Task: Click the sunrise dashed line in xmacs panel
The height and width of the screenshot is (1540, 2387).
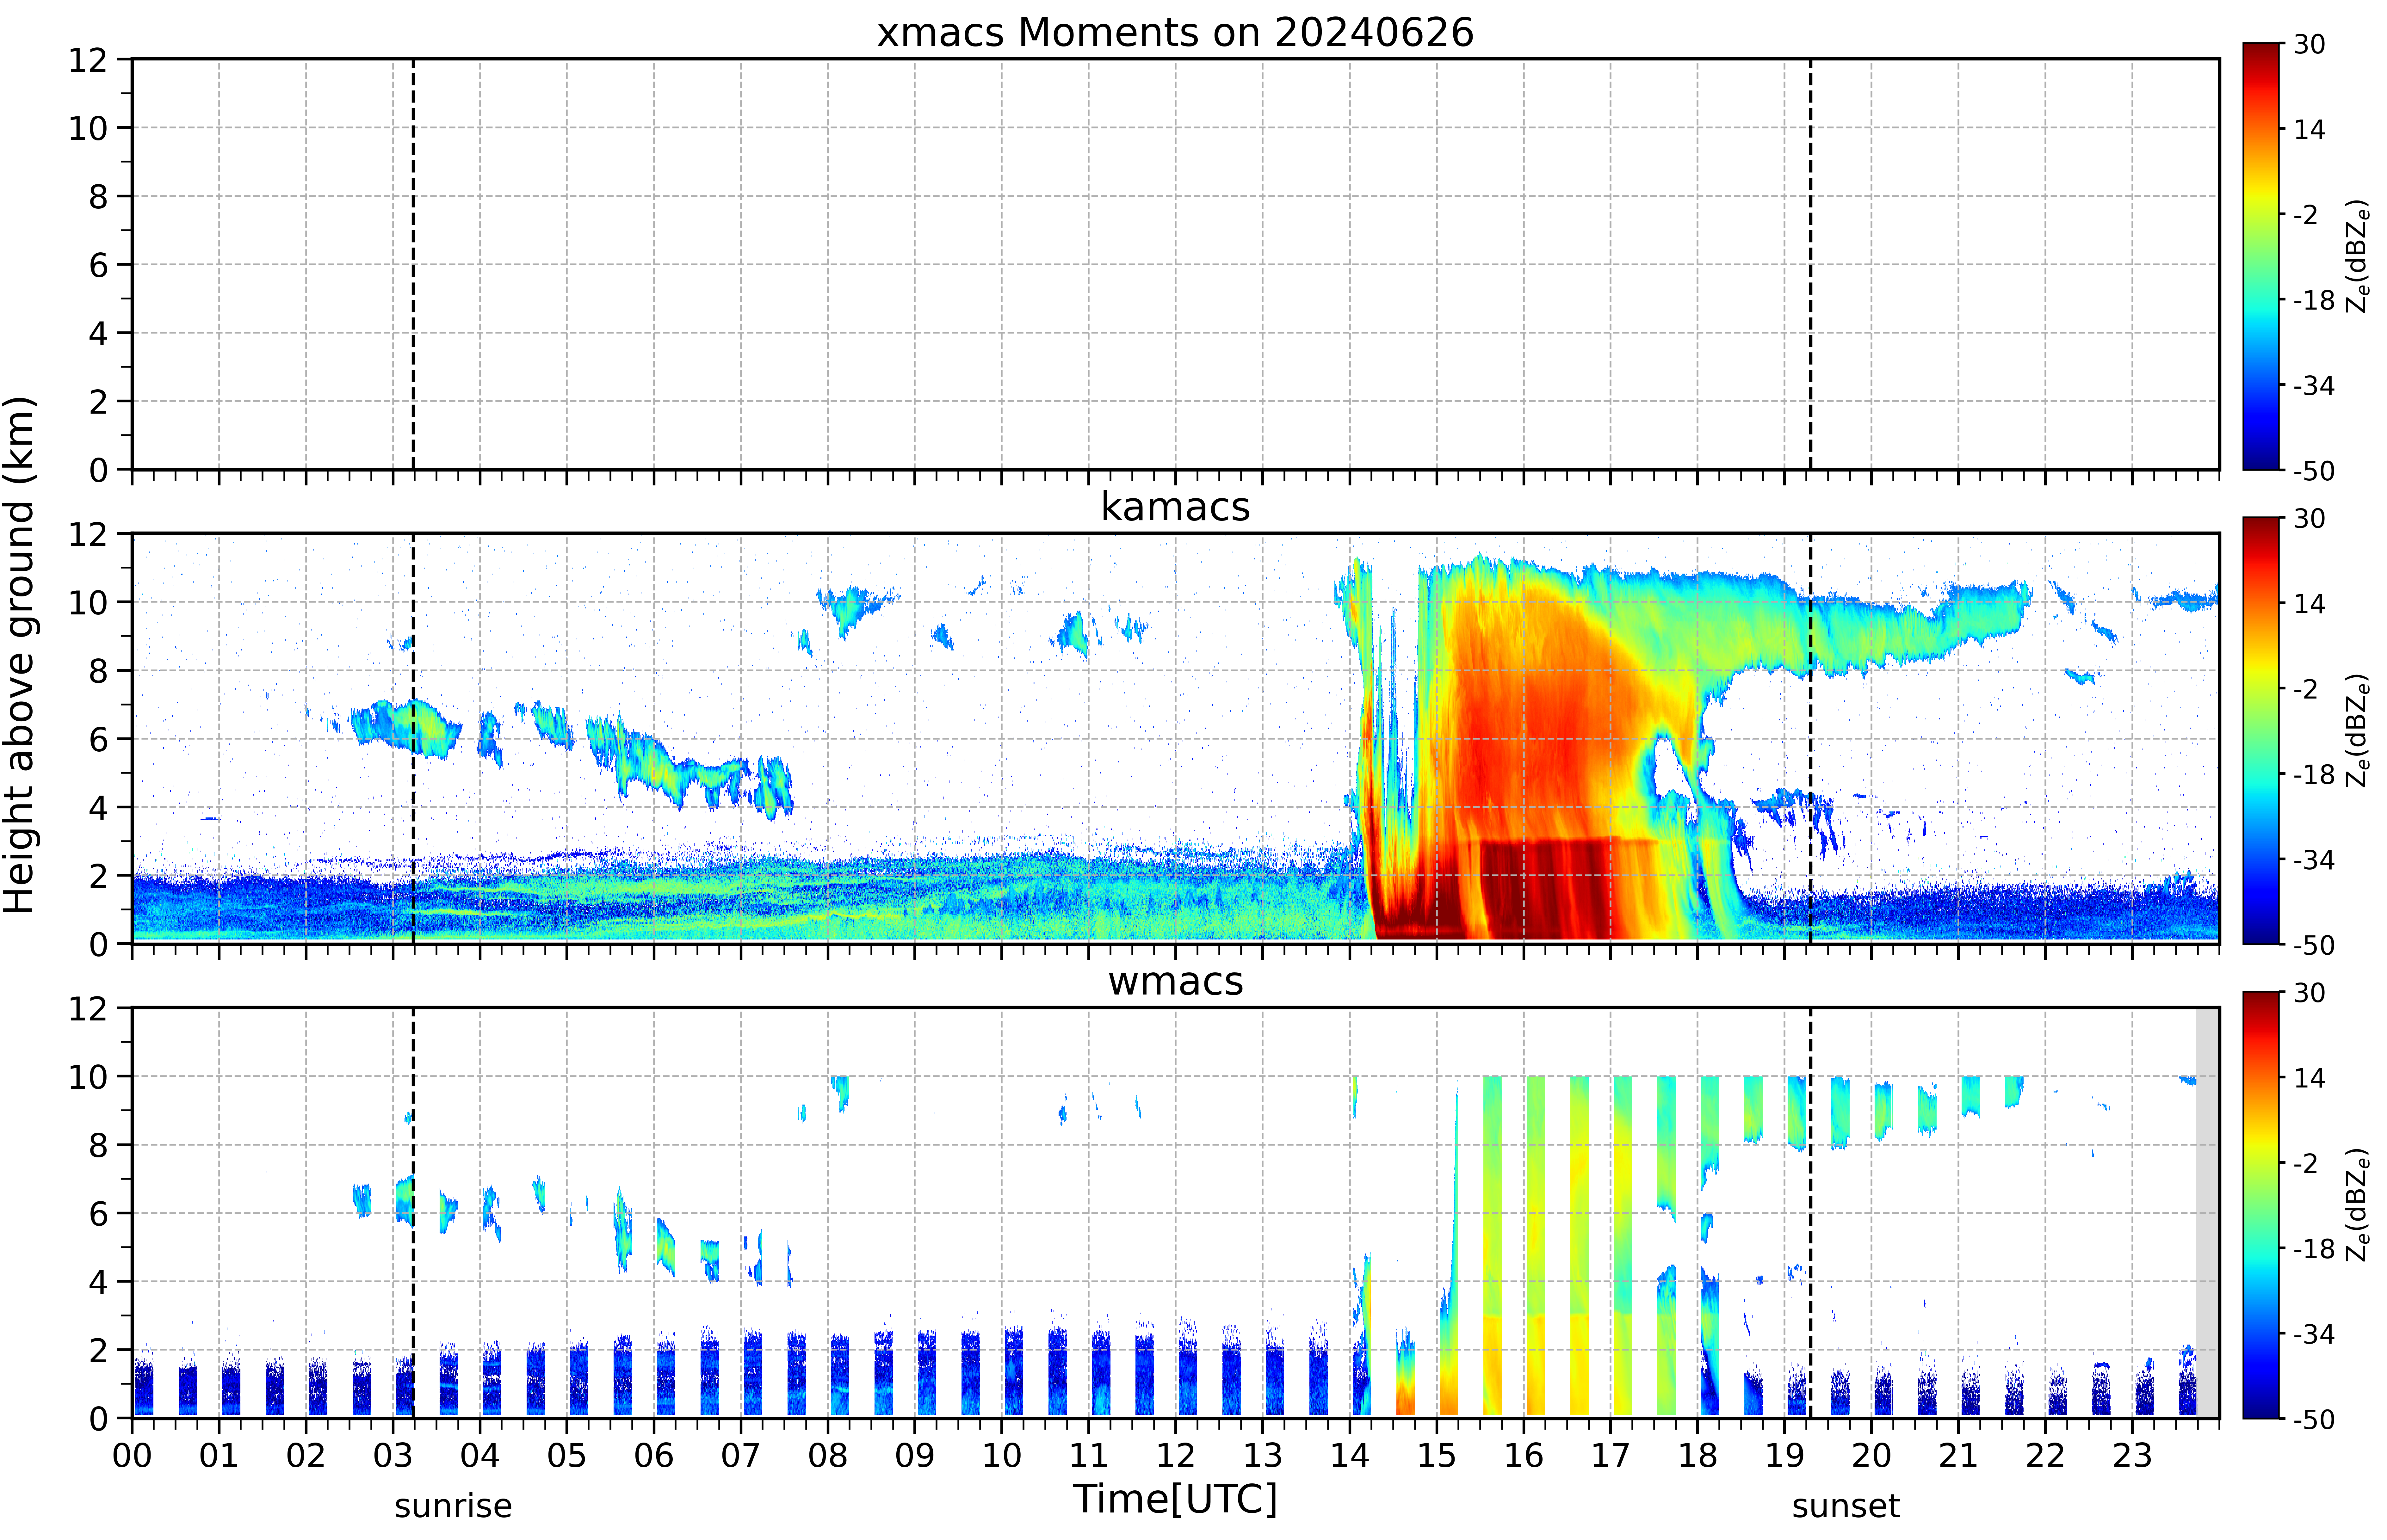Action: 413,264
